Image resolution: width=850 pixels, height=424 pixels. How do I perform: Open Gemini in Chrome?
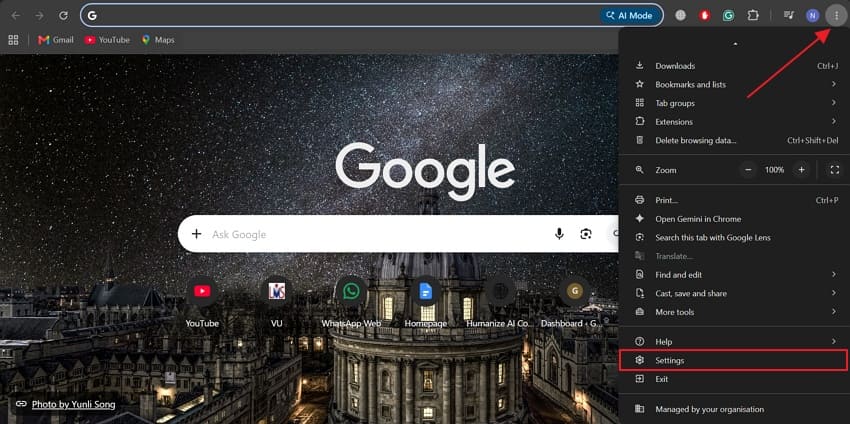[735, 219]
